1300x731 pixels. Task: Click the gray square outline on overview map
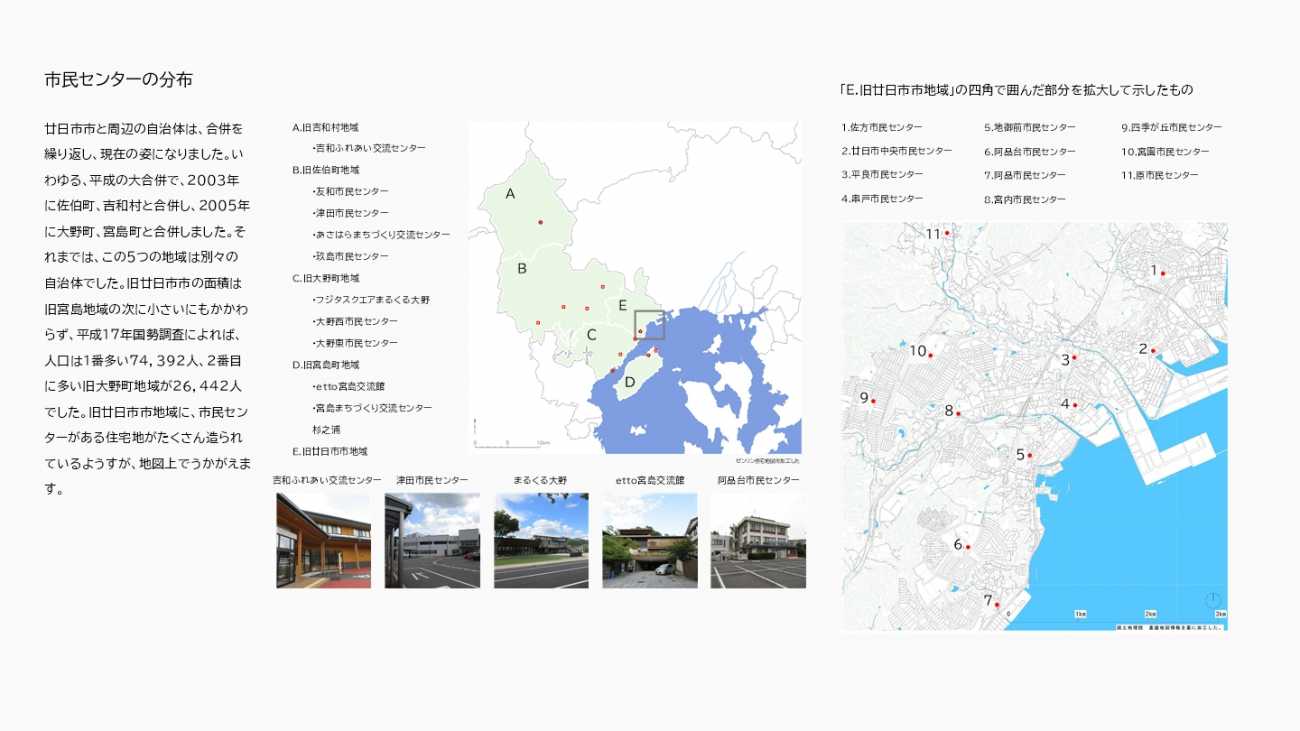pos(649,325)
